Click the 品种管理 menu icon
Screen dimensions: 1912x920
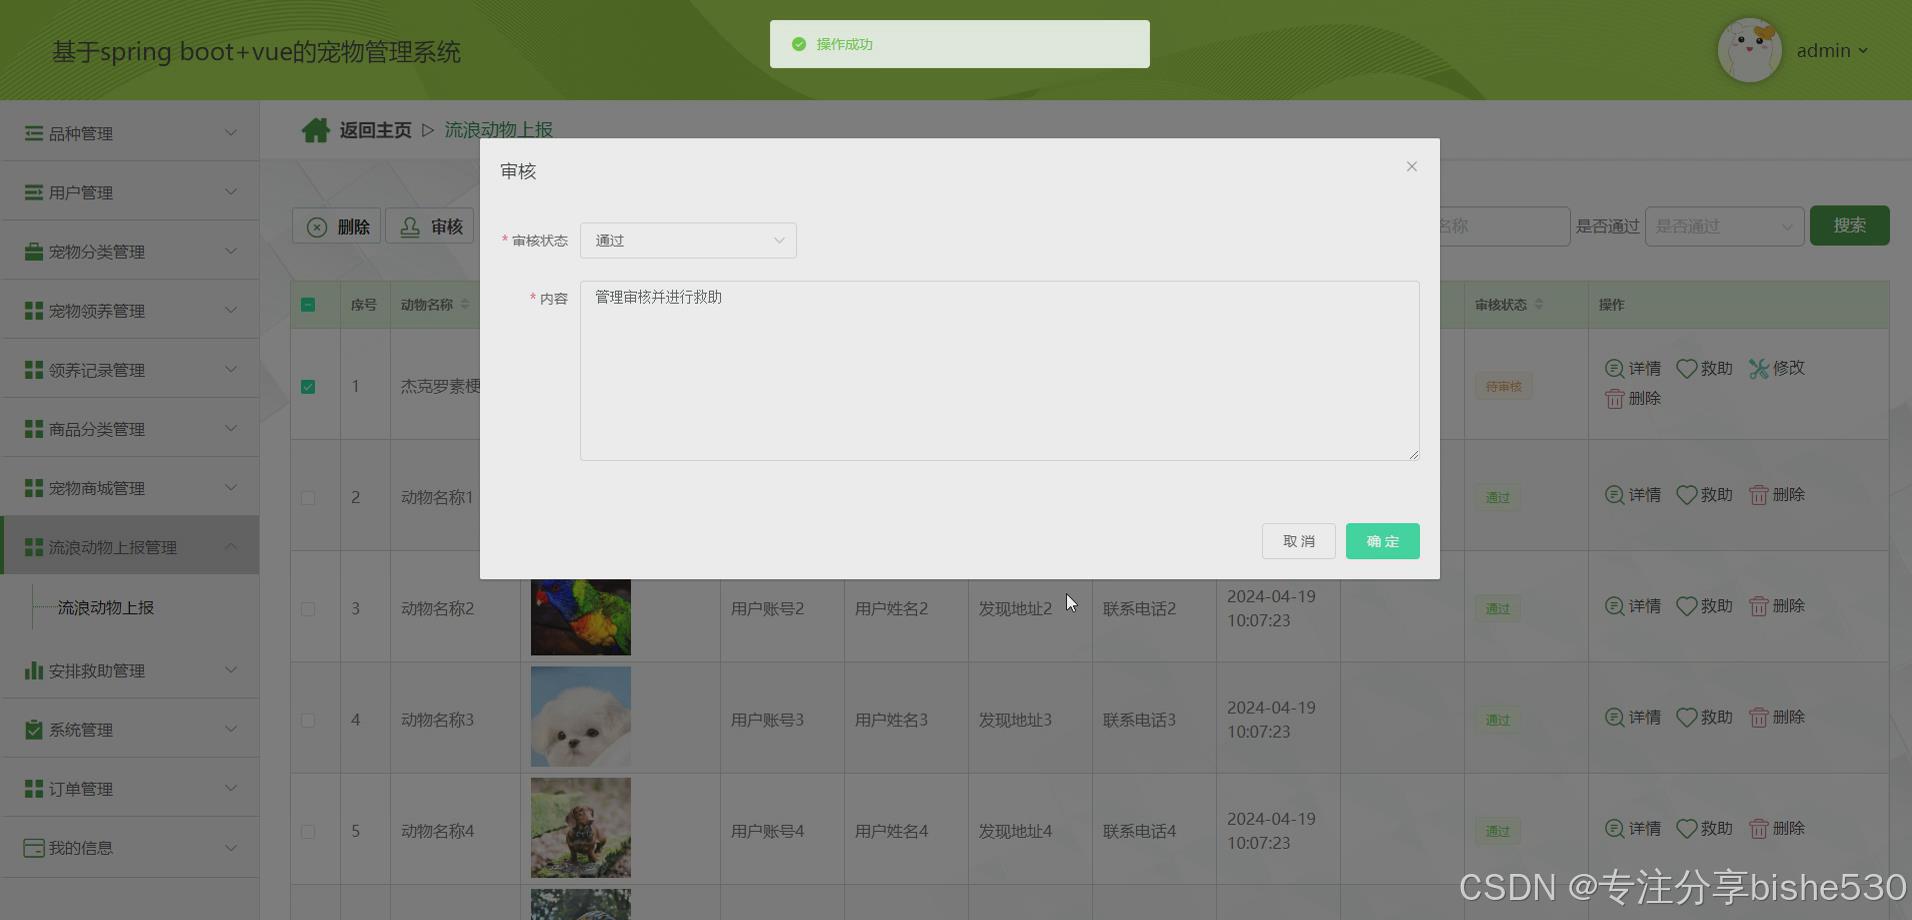[34, 133]
